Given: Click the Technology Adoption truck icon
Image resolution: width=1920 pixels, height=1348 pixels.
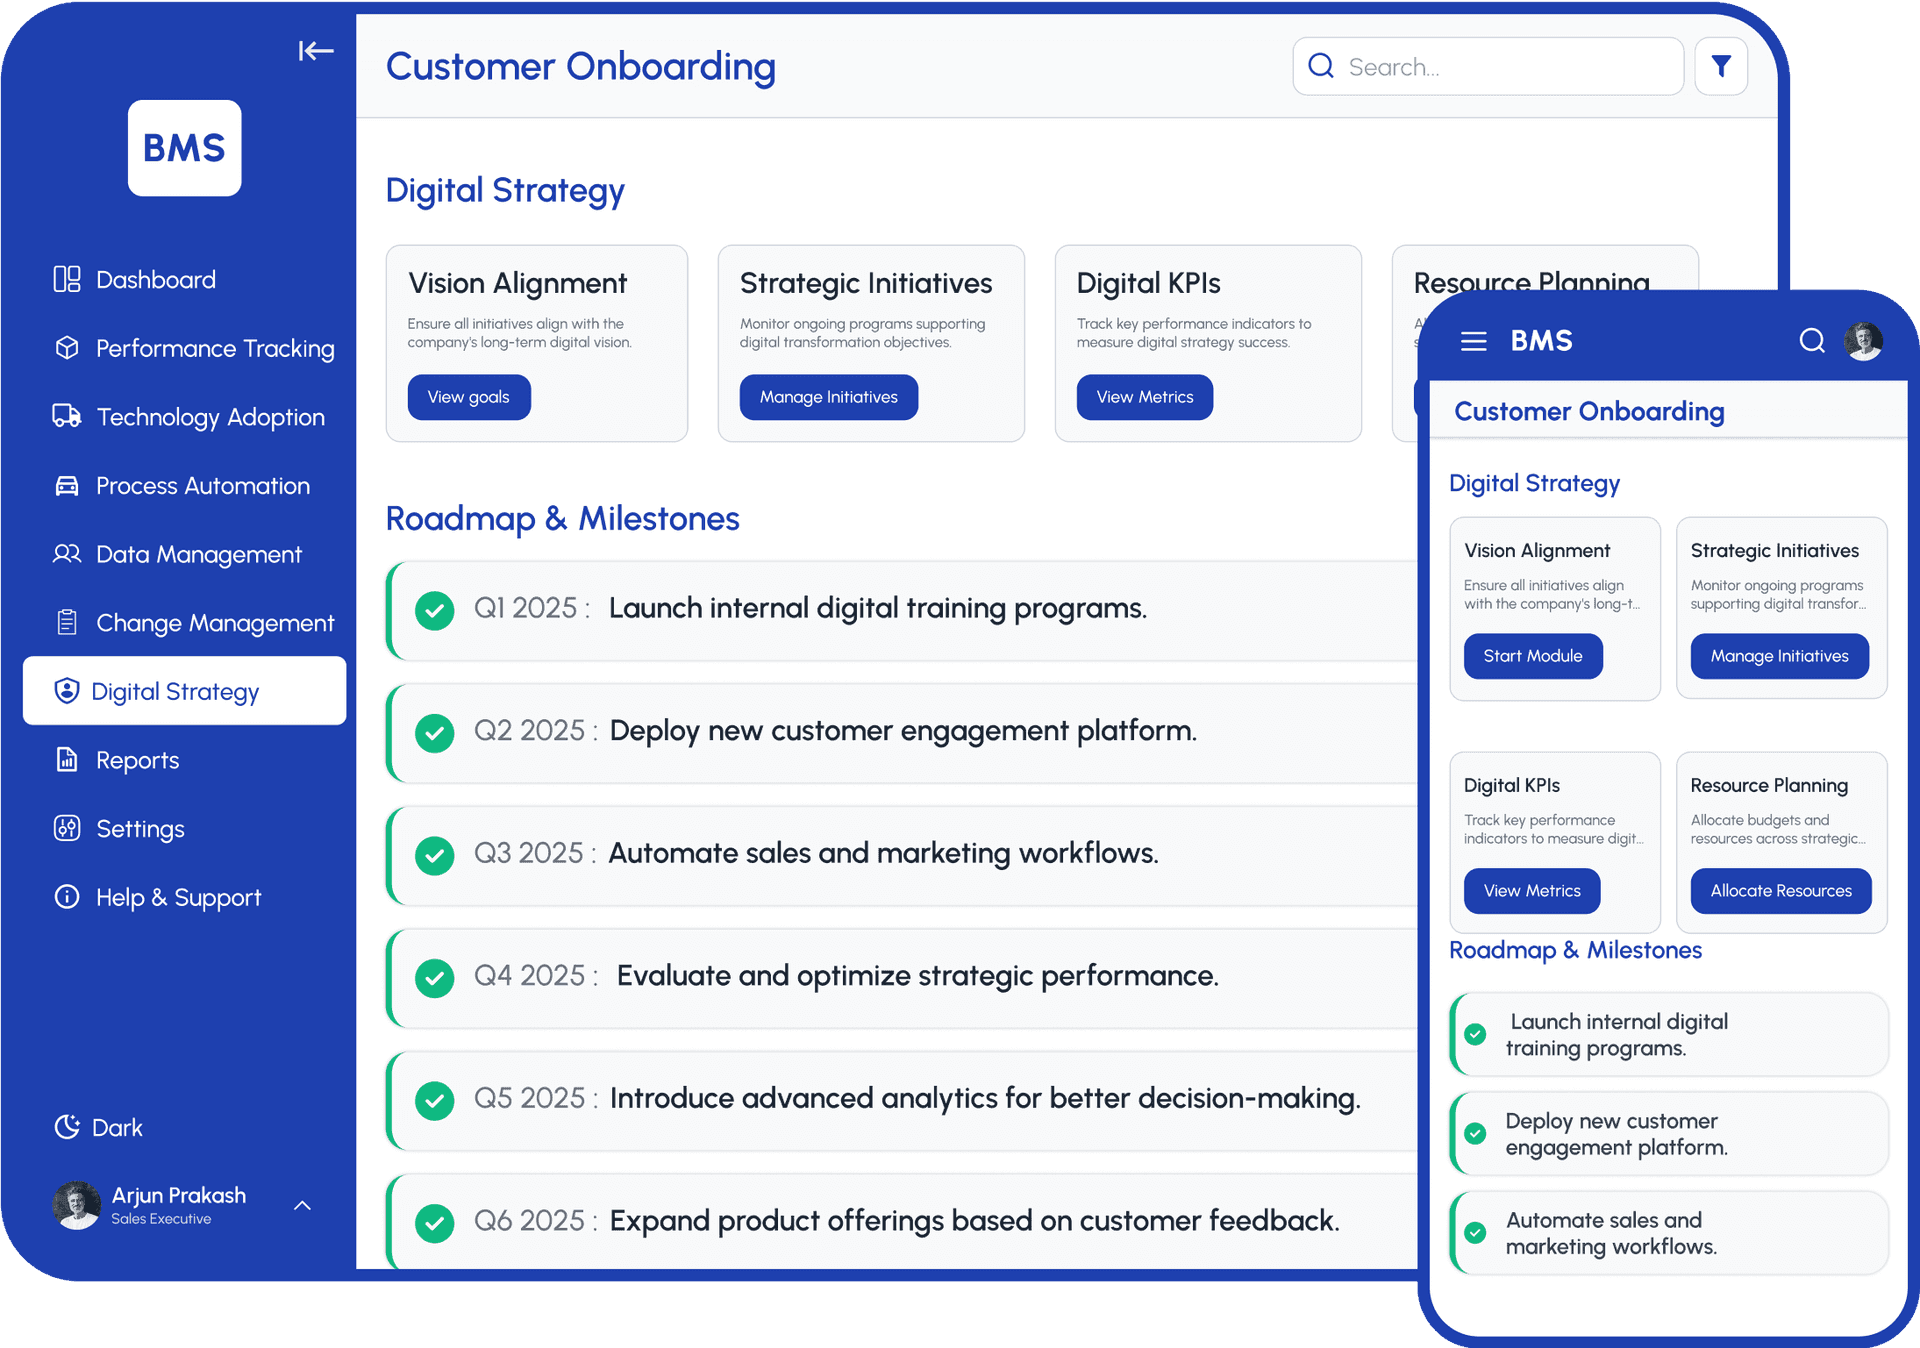Looking at the screenshot, I should coord(67,416).
